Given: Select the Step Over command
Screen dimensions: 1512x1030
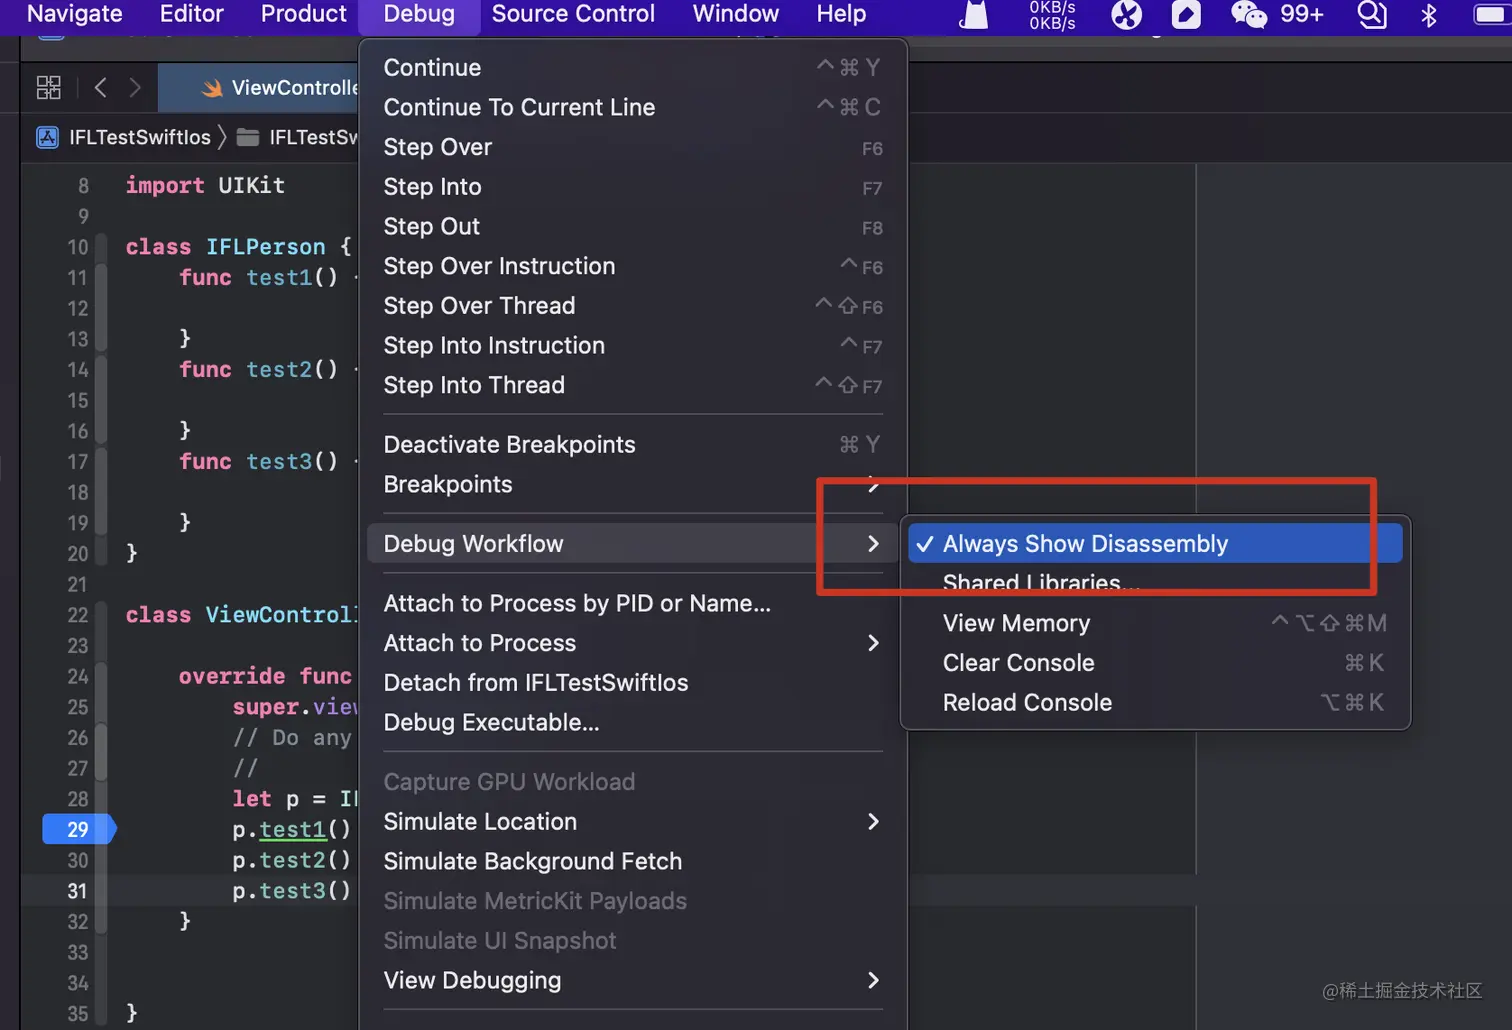Looking at the screenshot, I should [633, 147].
